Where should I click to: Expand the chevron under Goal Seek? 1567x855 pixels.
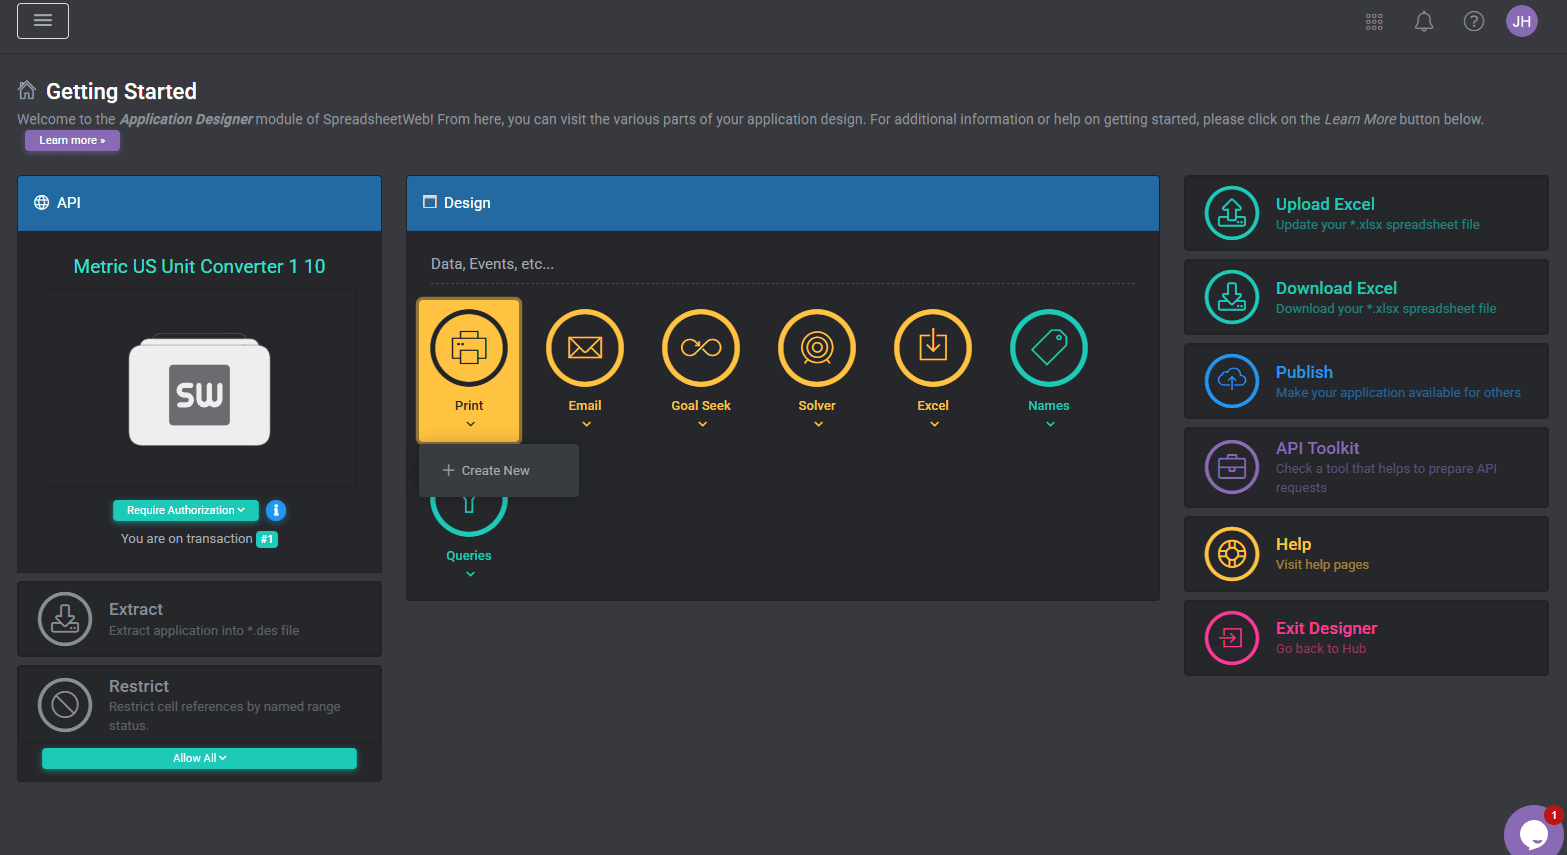[703, 424]
